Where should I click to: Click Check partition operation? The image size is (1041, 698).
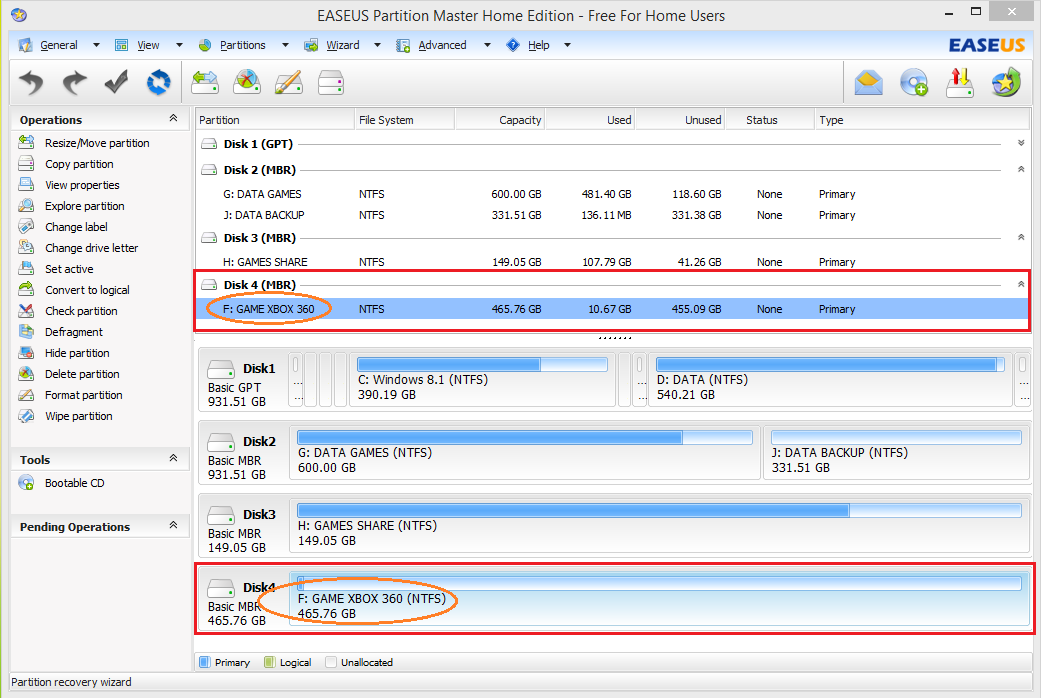coord(81,311)
